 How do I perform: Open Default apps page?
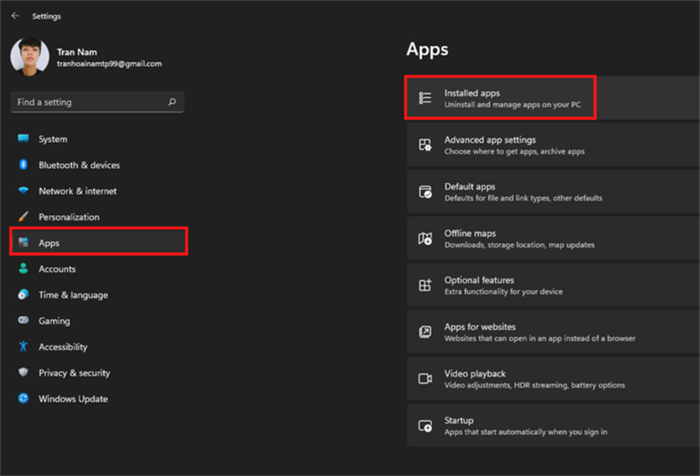[554, 192]
